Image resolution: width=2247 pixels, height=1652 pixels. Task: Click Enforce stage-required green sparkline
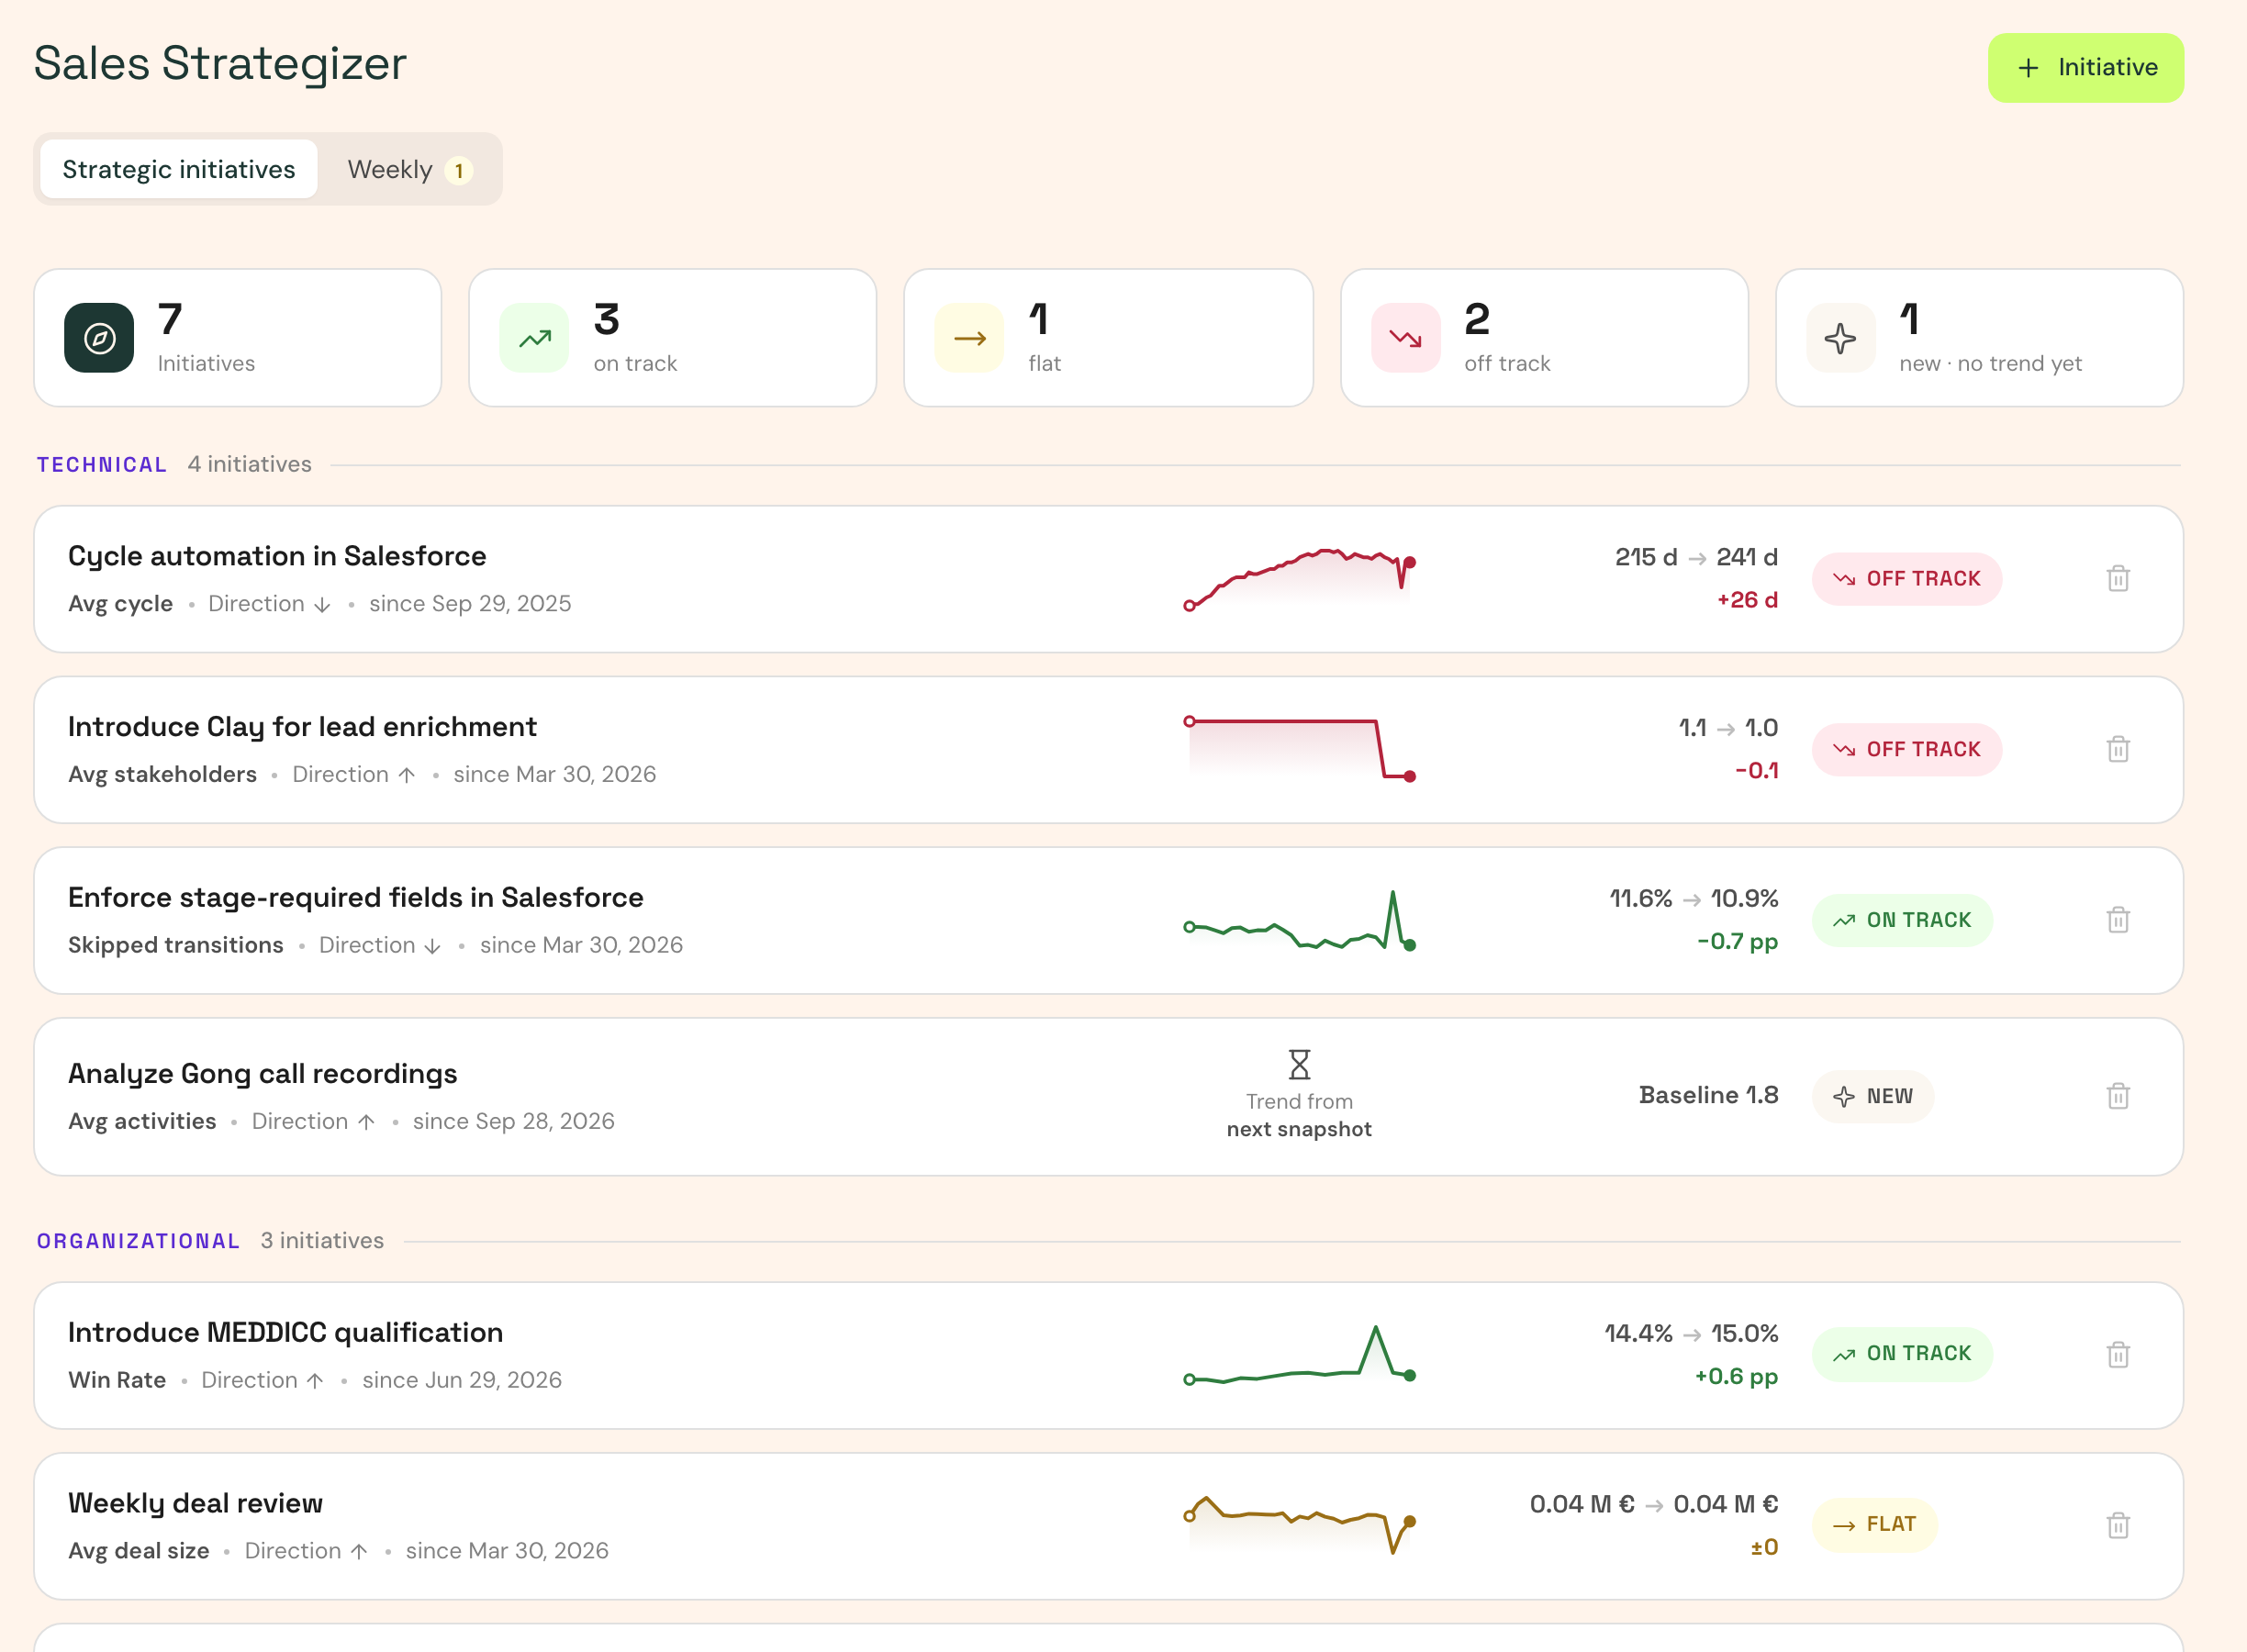pyautogui.click(x=1299, y=919)
